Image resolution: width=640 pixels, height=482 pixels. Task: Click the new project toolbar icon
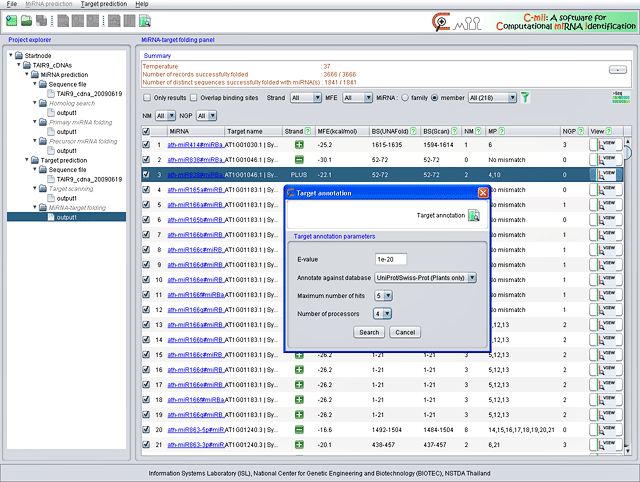(11, 20)
